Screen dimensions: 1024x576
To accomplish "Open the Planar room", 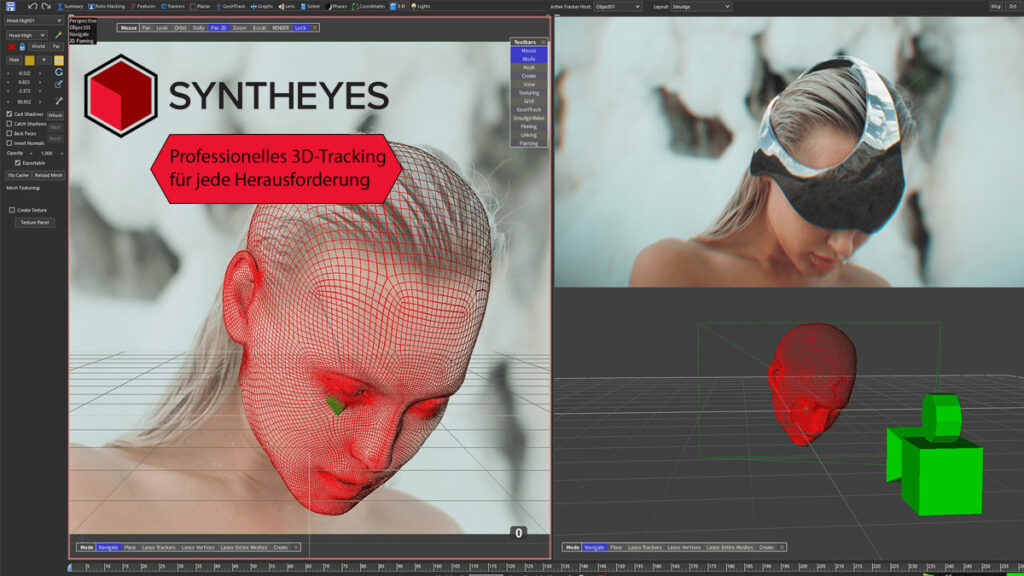I will [x=200, y=7].
